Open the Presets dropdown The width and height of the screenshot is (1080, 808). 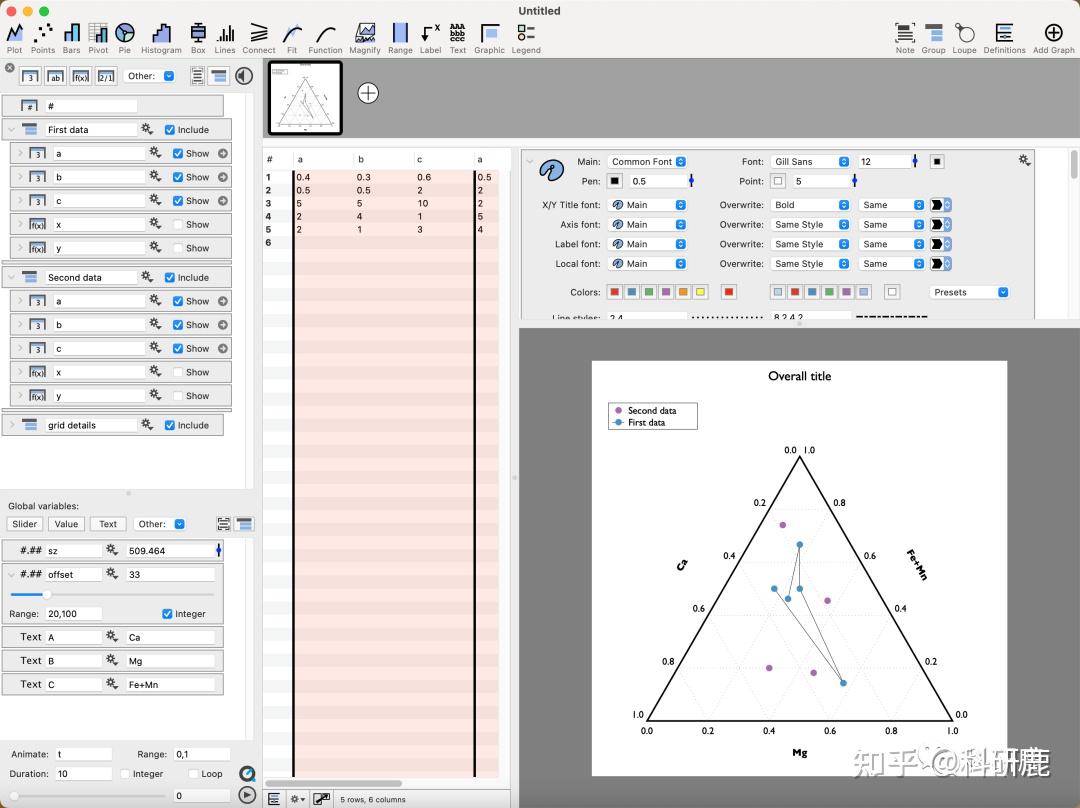point(968,291)
